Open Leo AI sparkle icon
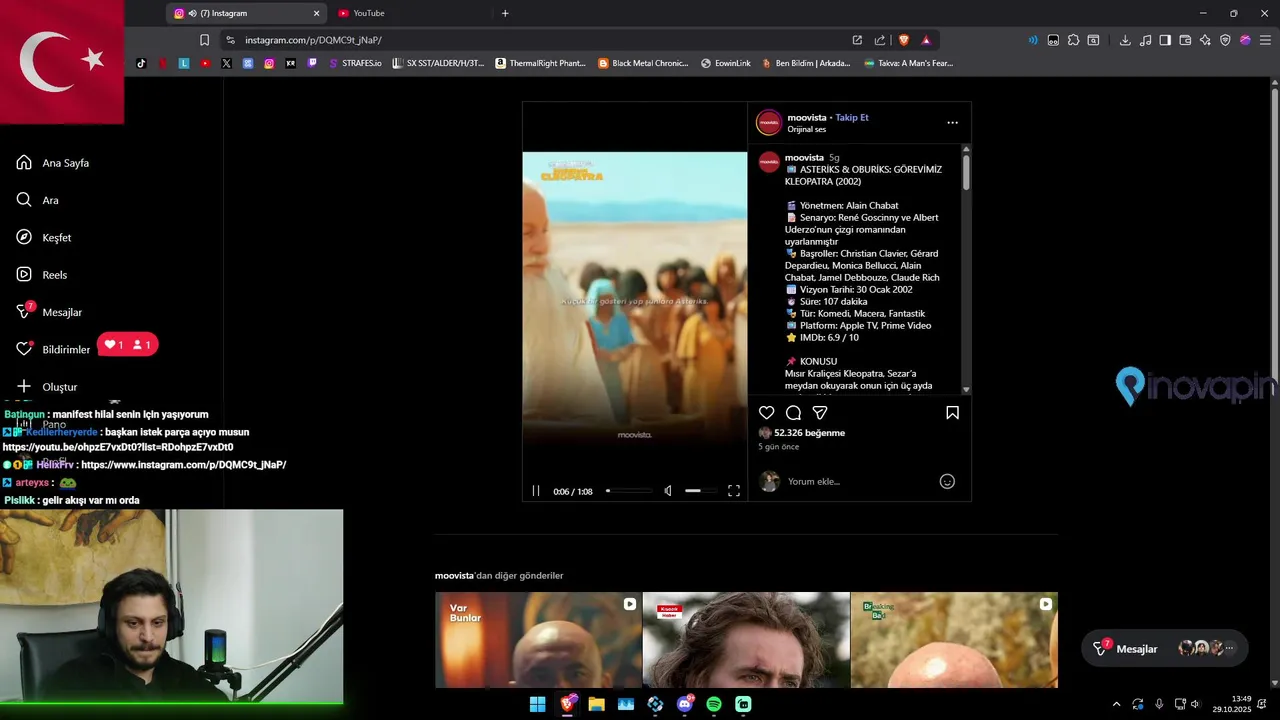The image size is (1280, 720). click(x=1205, y=40)
